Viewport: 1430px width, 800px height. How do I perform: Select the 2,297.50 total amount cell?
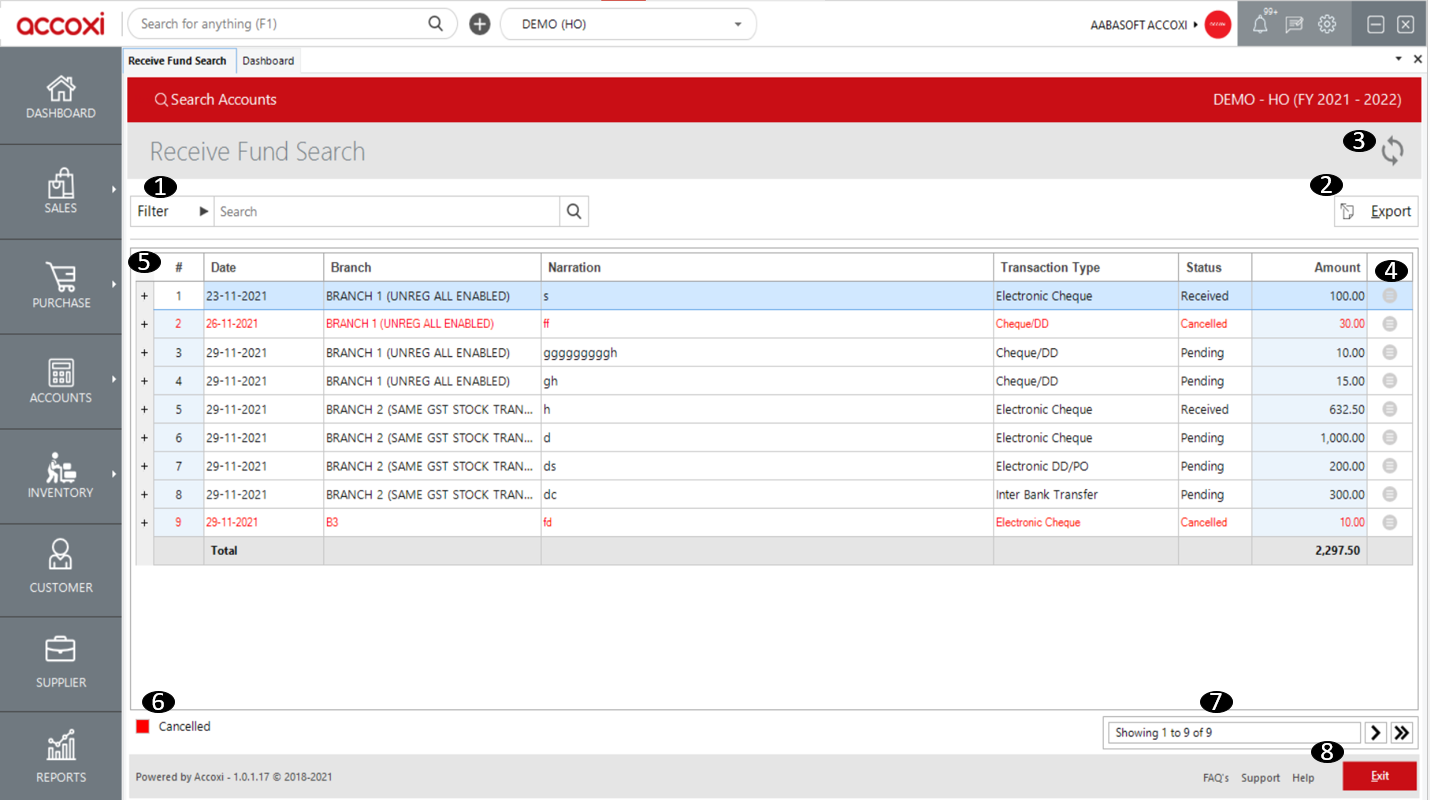click(1309, 551)
